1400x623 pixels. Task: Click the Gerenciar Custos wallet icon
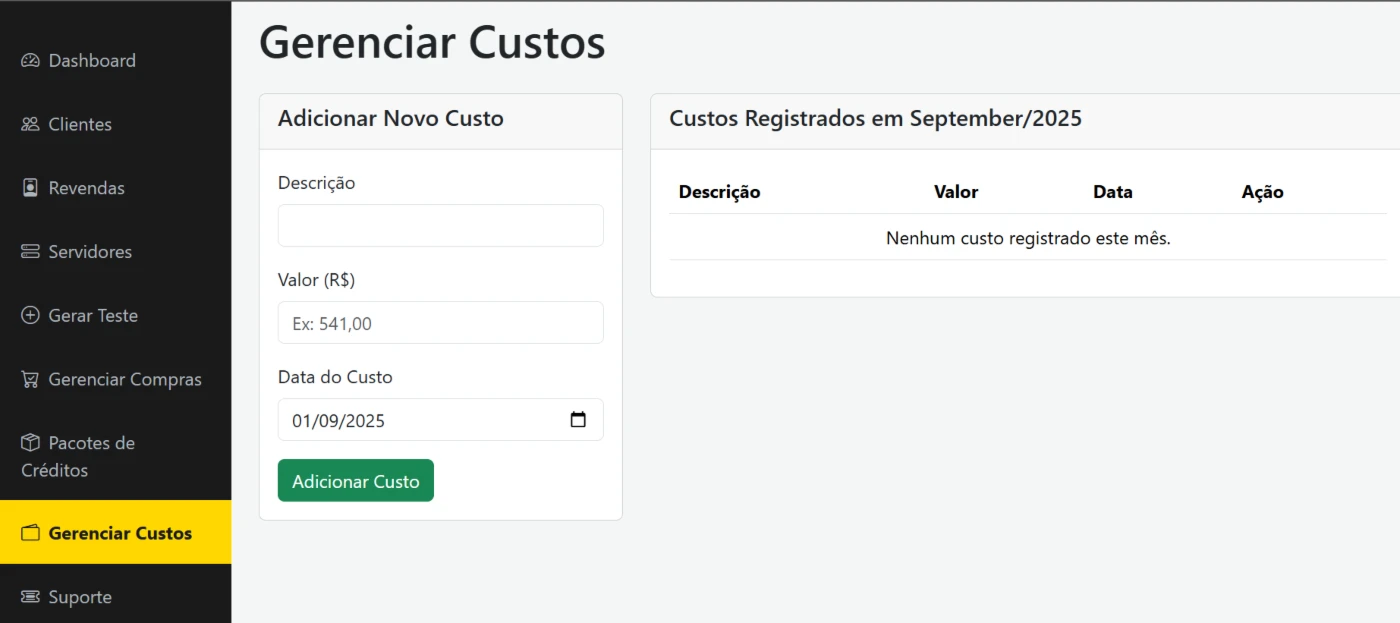click(x=30, y=533)
